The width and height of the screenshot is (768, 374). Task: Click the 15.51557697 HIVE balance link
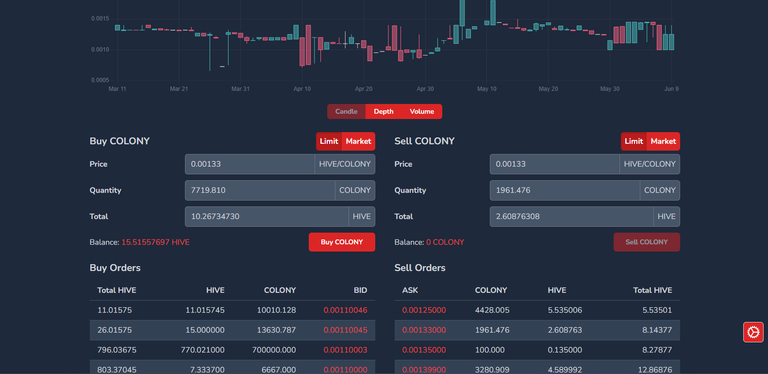pos(155,242)
